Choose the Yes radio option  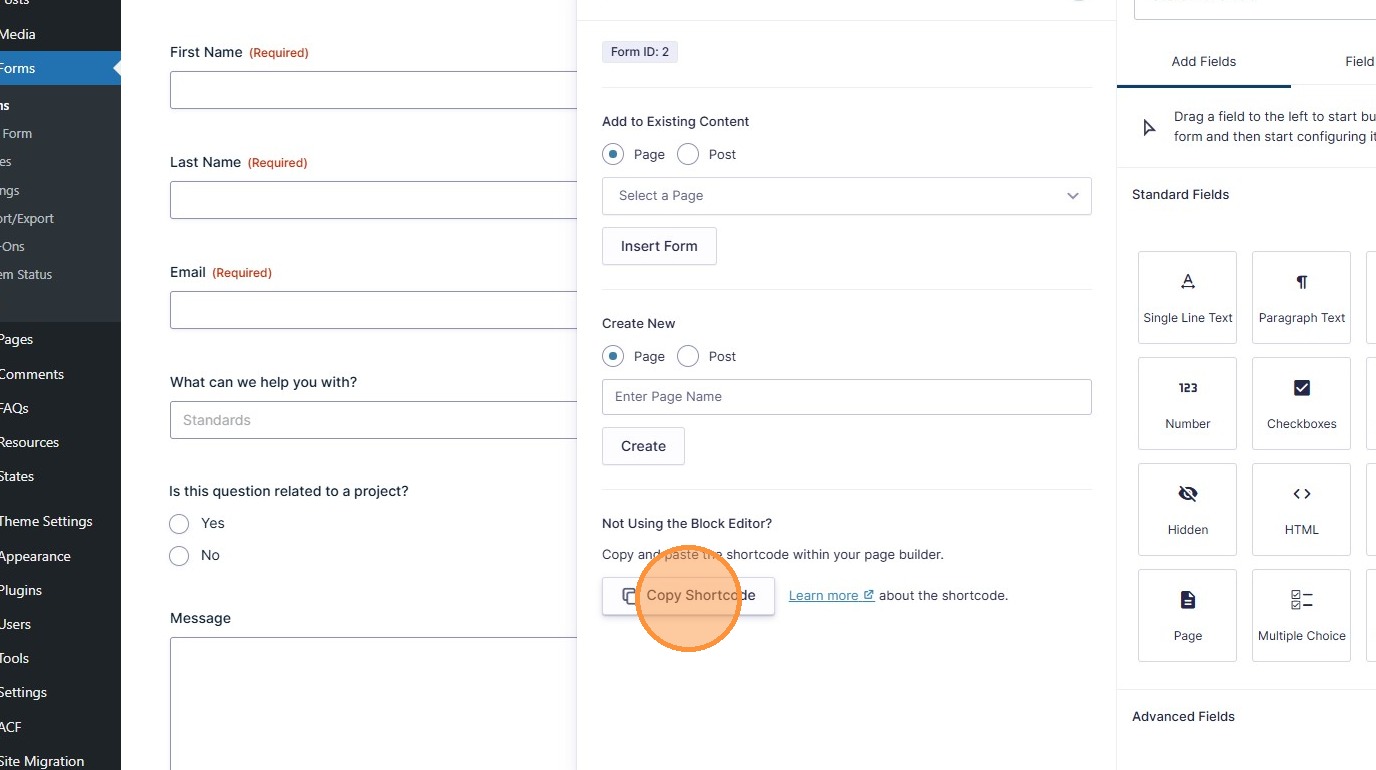(x=180, y=524)
